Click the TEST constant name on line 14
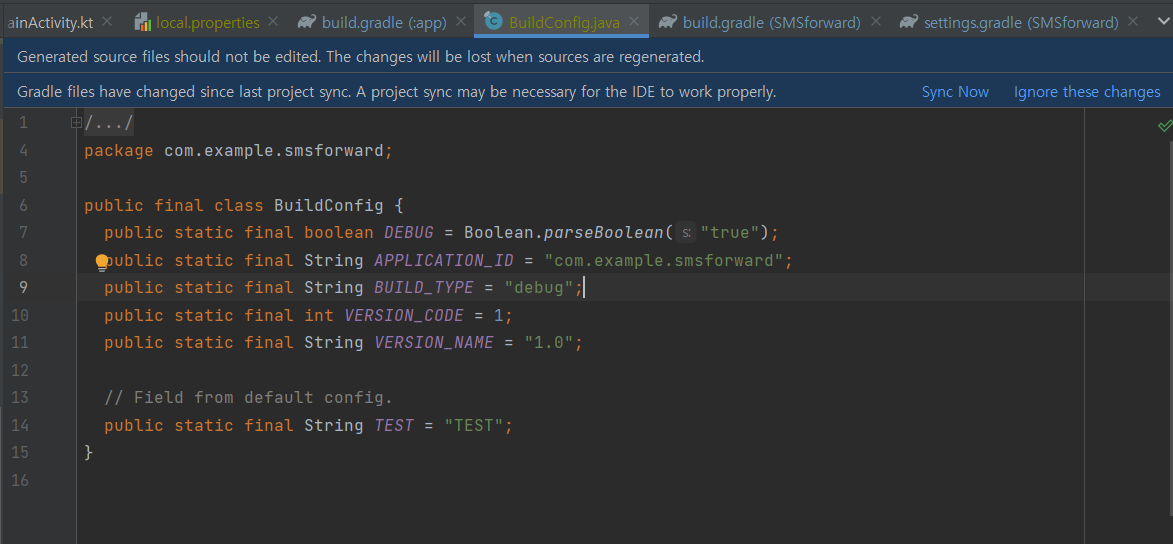1173x544 pixels. (393, 425)
